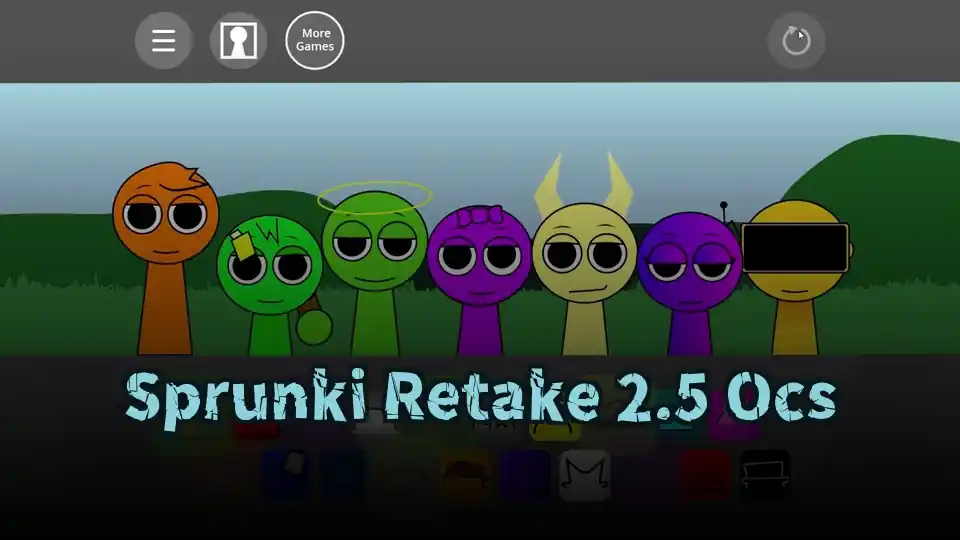Screen dimensions: 960x540
Task: Pick the purple icon left of cat icon
Action: pos(525,476)
